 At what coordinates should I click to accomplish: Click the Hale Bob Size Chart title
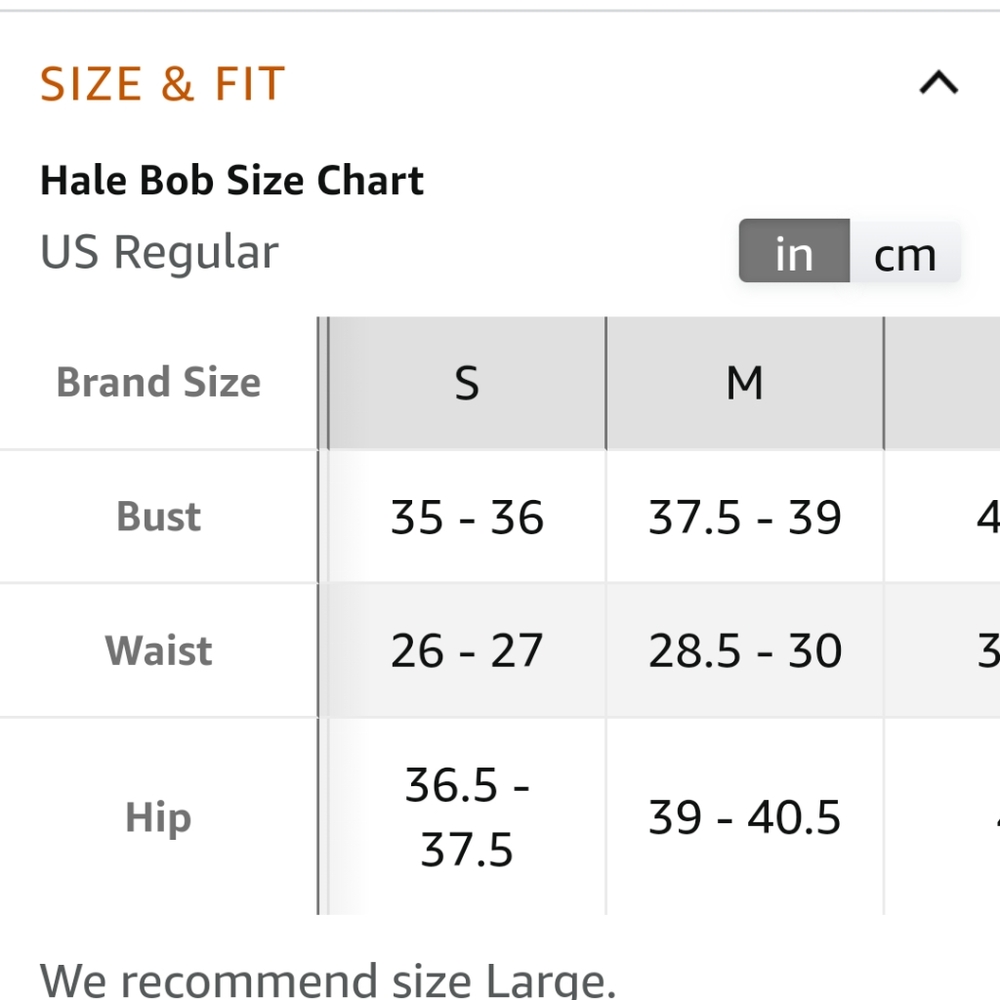tap(232, 180)
